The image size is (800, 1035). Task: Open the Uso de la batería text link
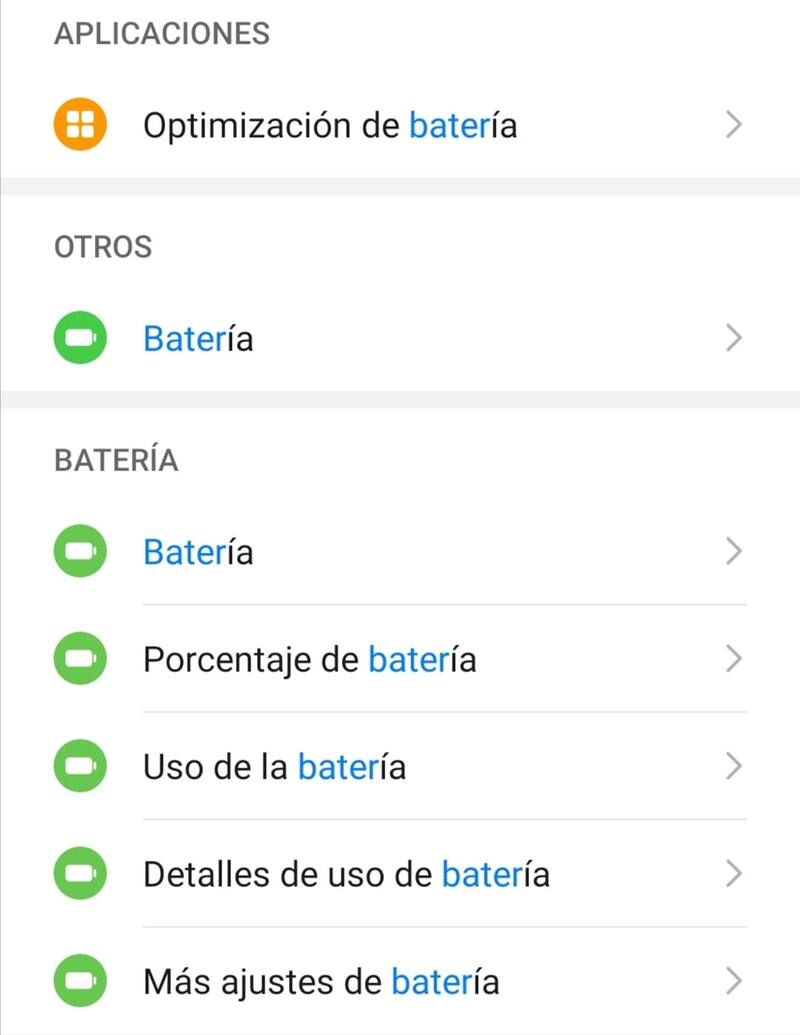tap(274, 767)
